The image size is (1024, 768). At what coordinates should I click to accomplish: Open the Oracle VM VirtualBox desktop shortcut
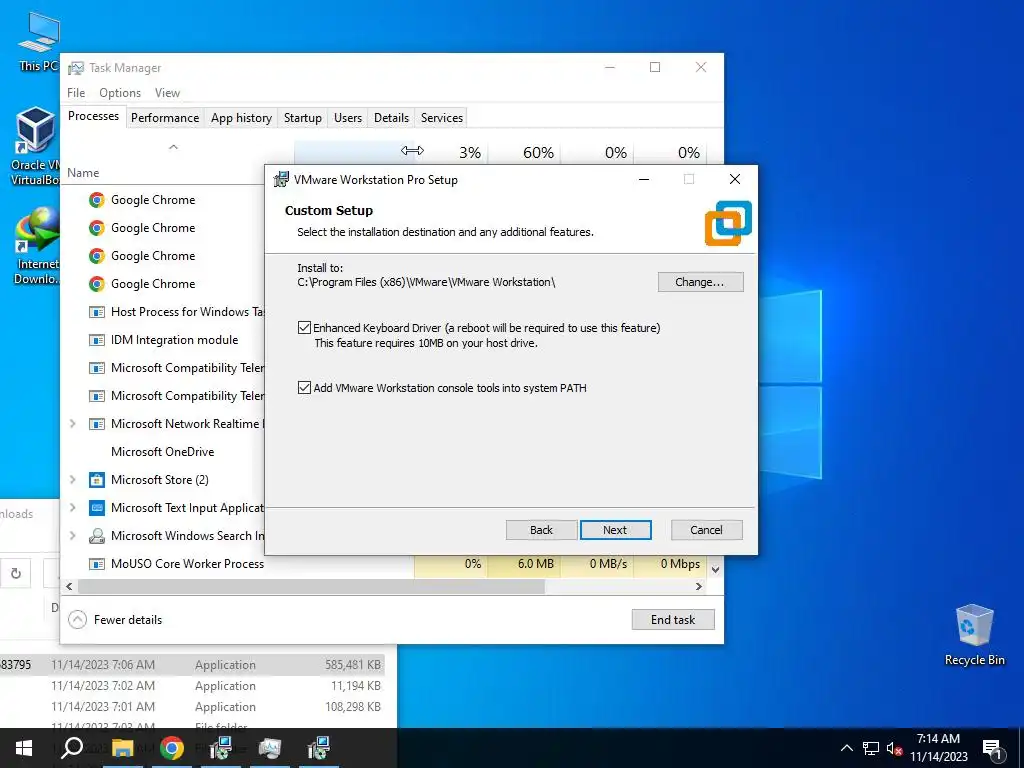pyautogui.click(x=33, y=146)
